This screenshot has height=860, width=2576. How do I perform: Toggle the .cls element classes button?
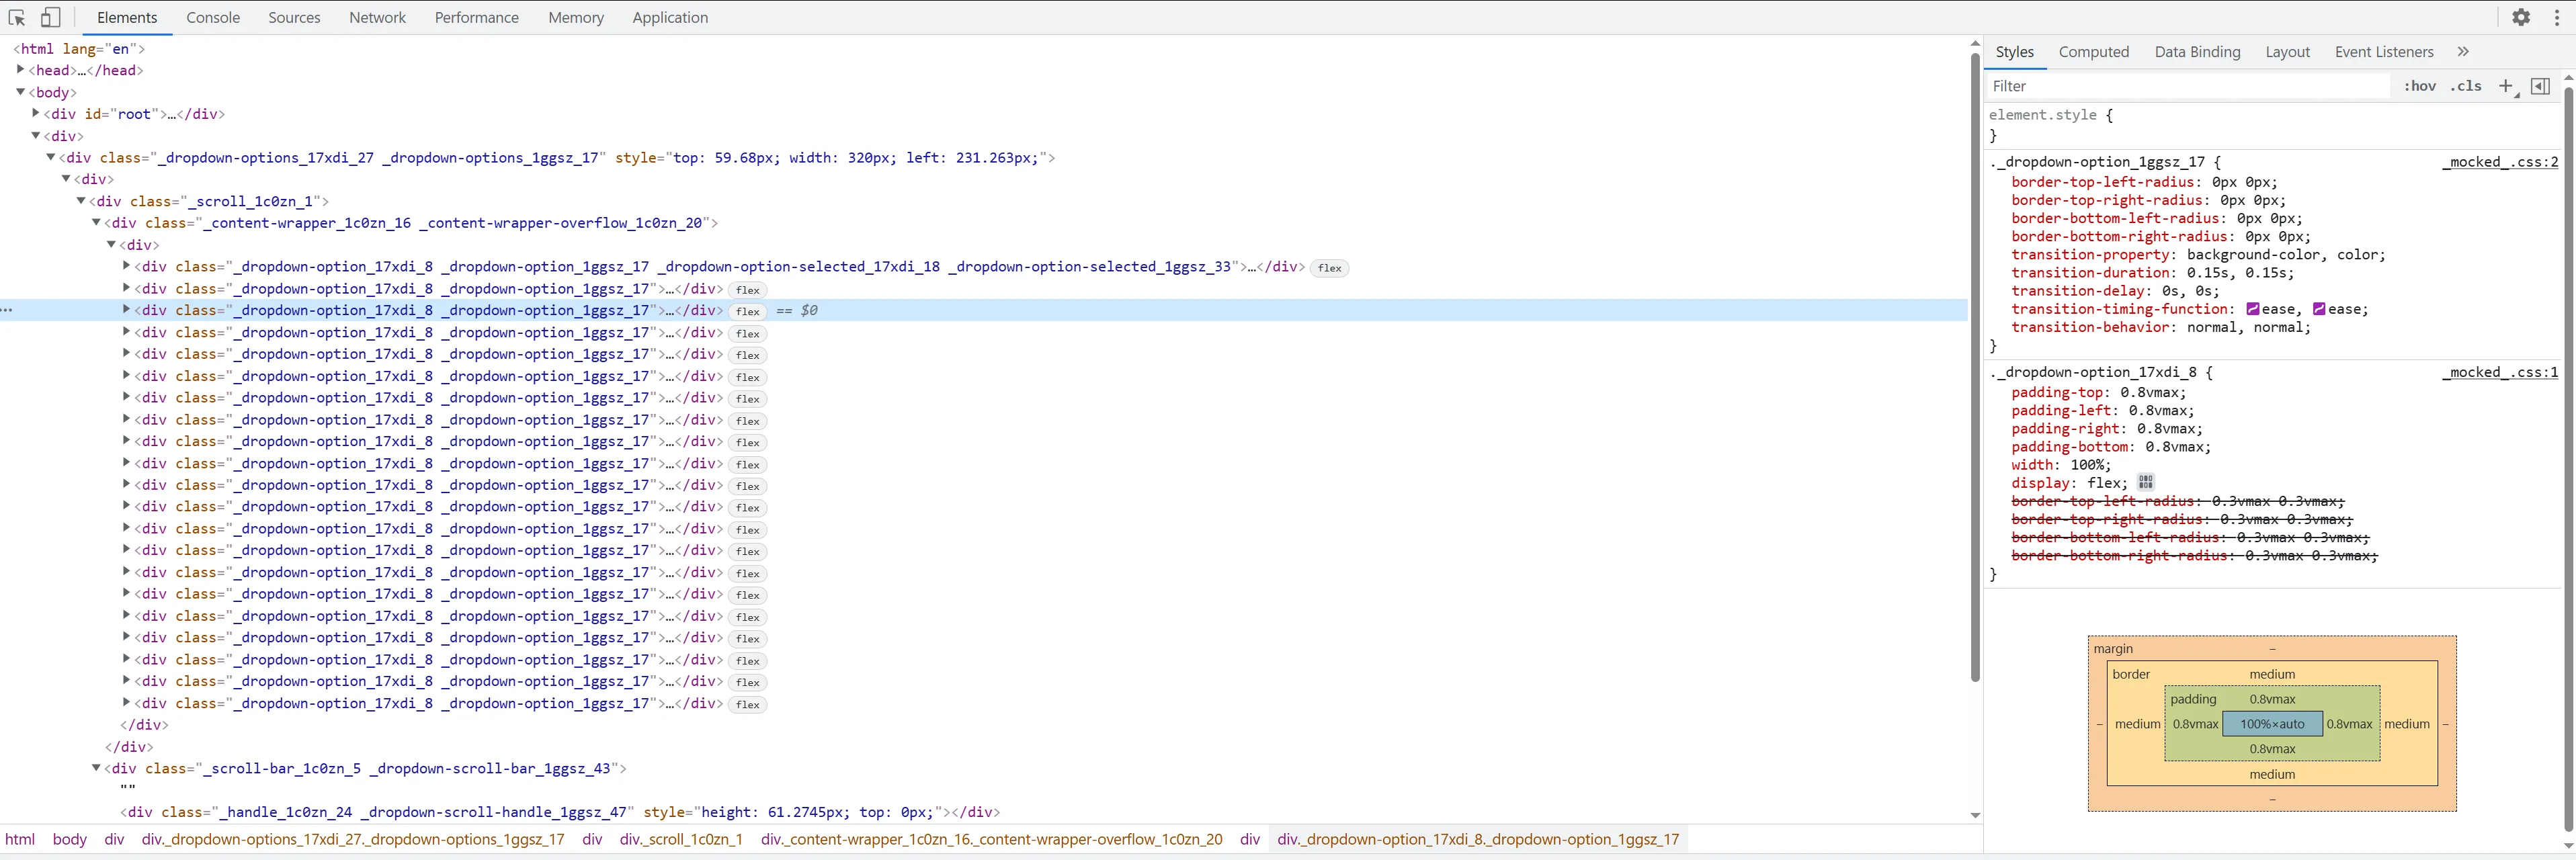pyautogui.click(x=2466, y=86)
